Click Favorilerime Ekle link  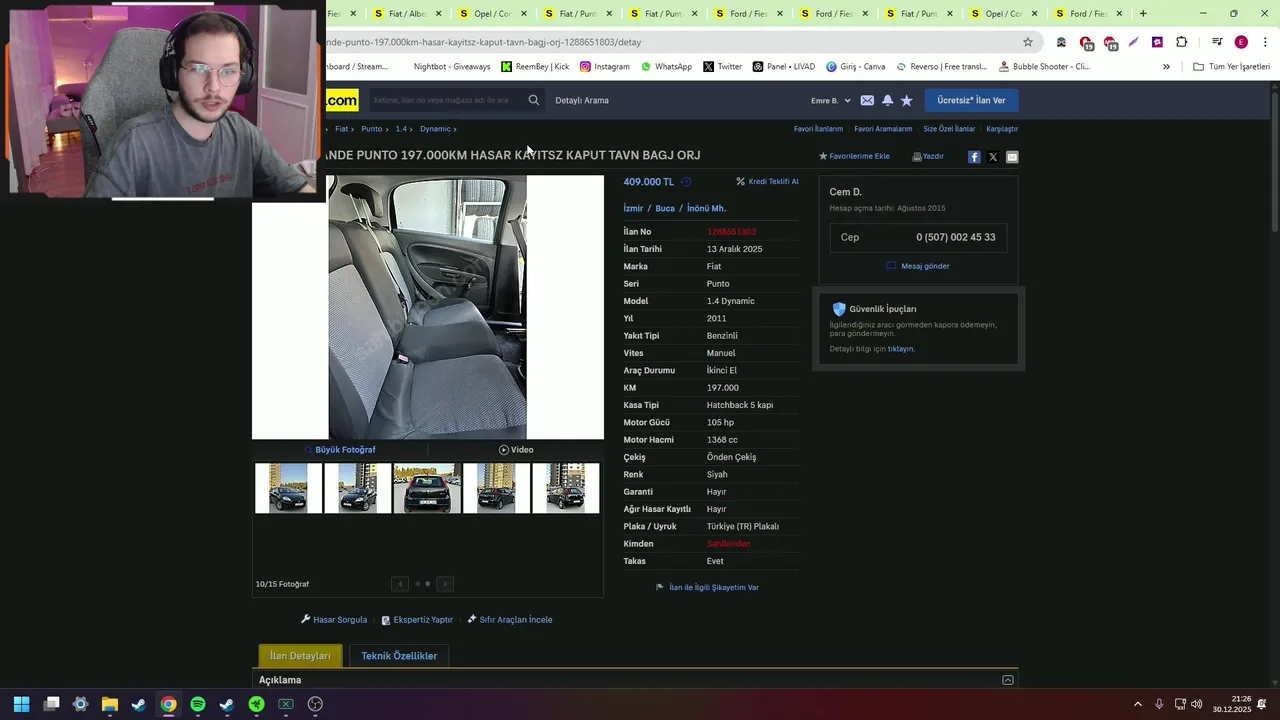click(854, 156)
